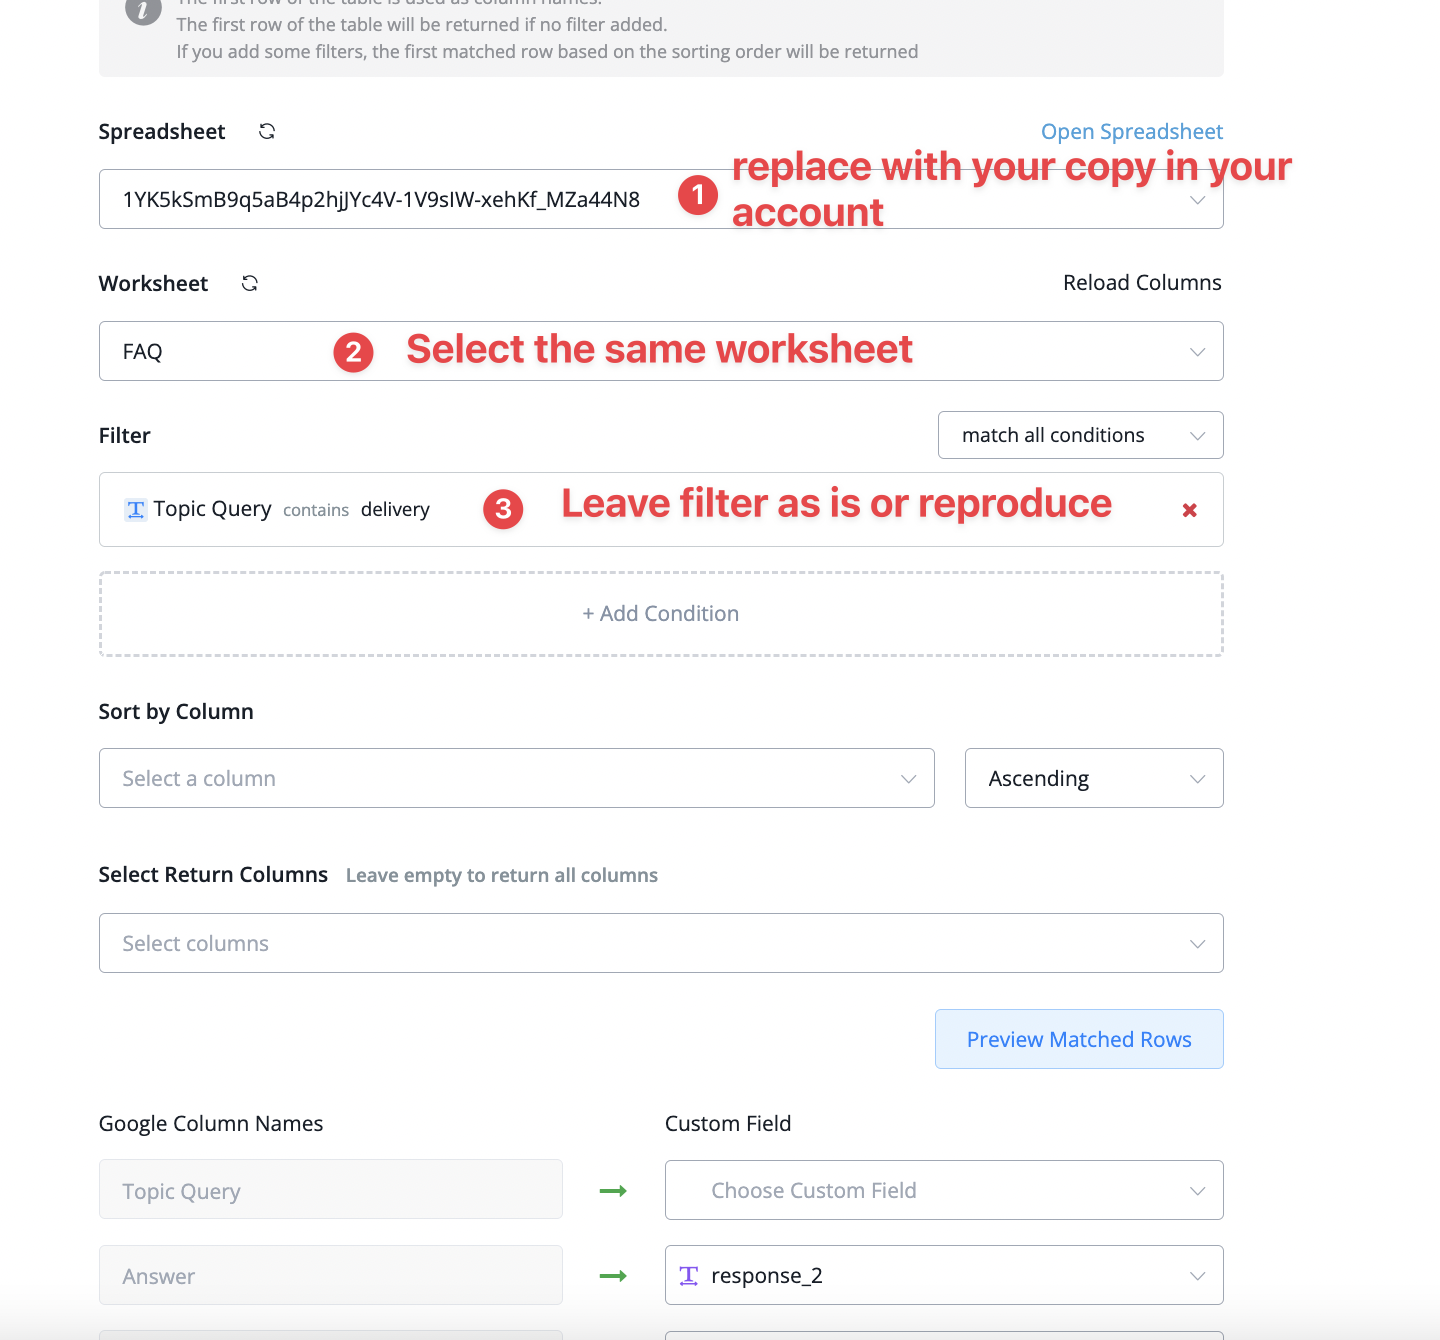Click the Open Spreadsheet link
This screenshot has height=1340, width=1440.
(1132, 132)
